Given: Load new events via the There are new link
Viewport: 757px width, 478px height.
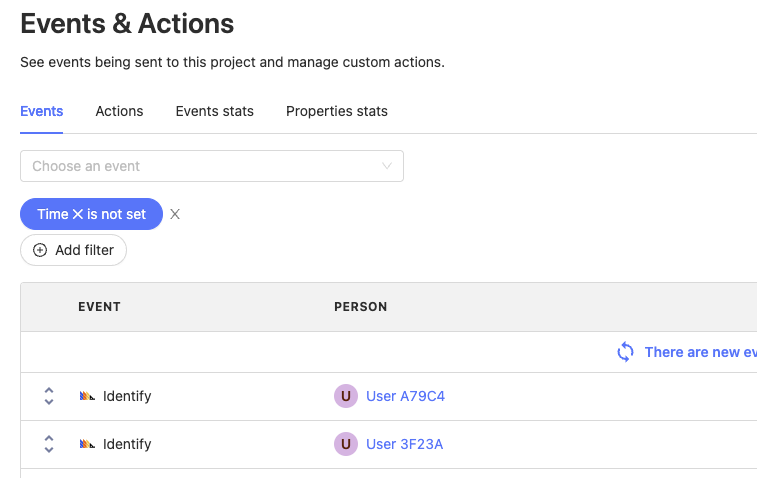Looking at the screenshot, I should [x=699, y=352].
